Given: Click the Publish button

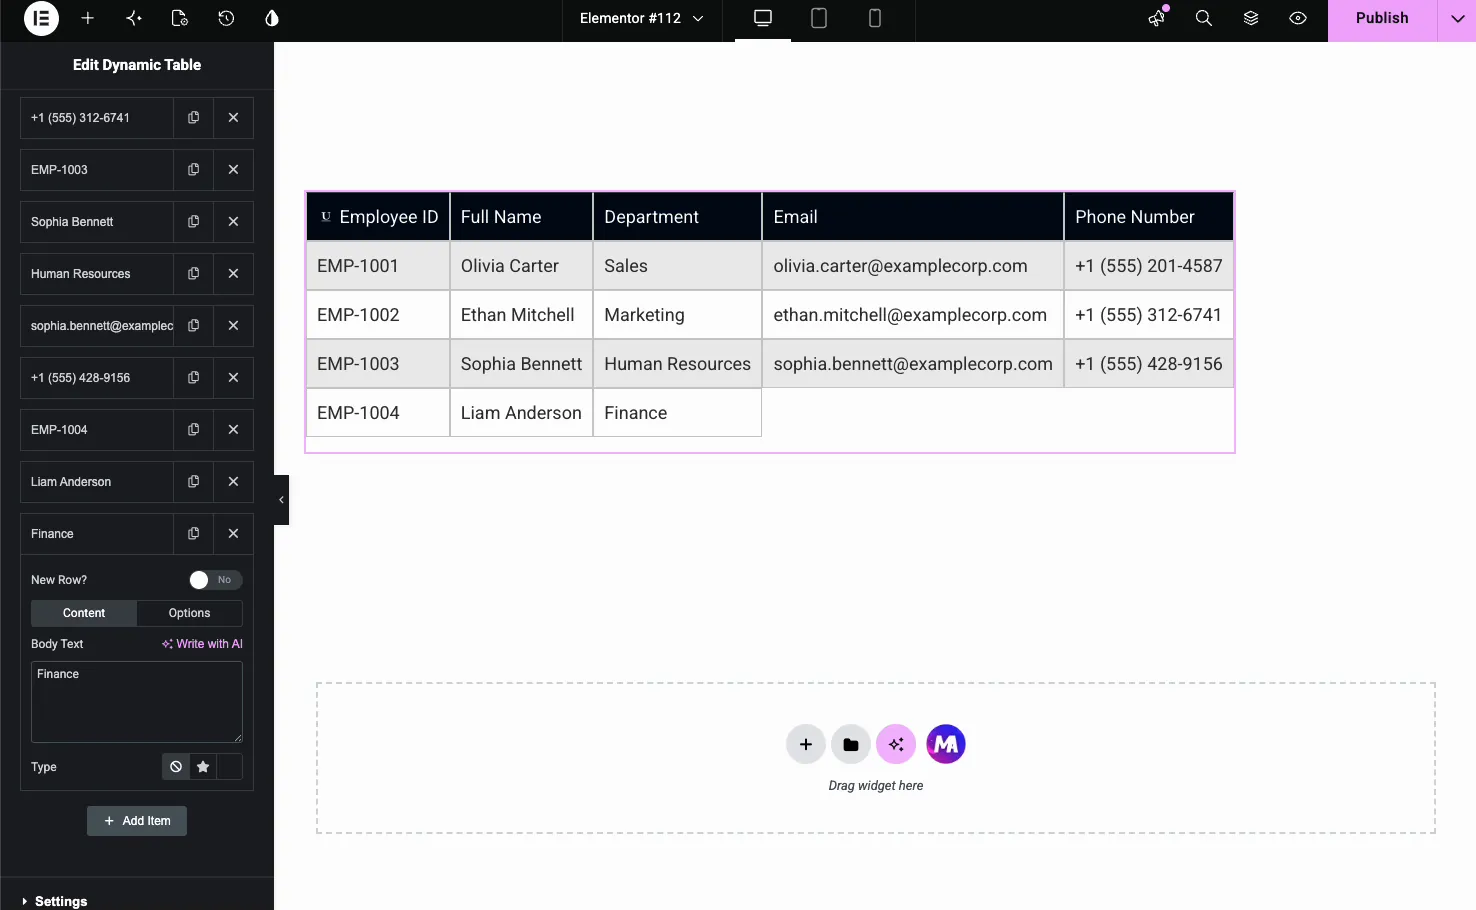Looking at the screenshot, I should click(1382, 19).
